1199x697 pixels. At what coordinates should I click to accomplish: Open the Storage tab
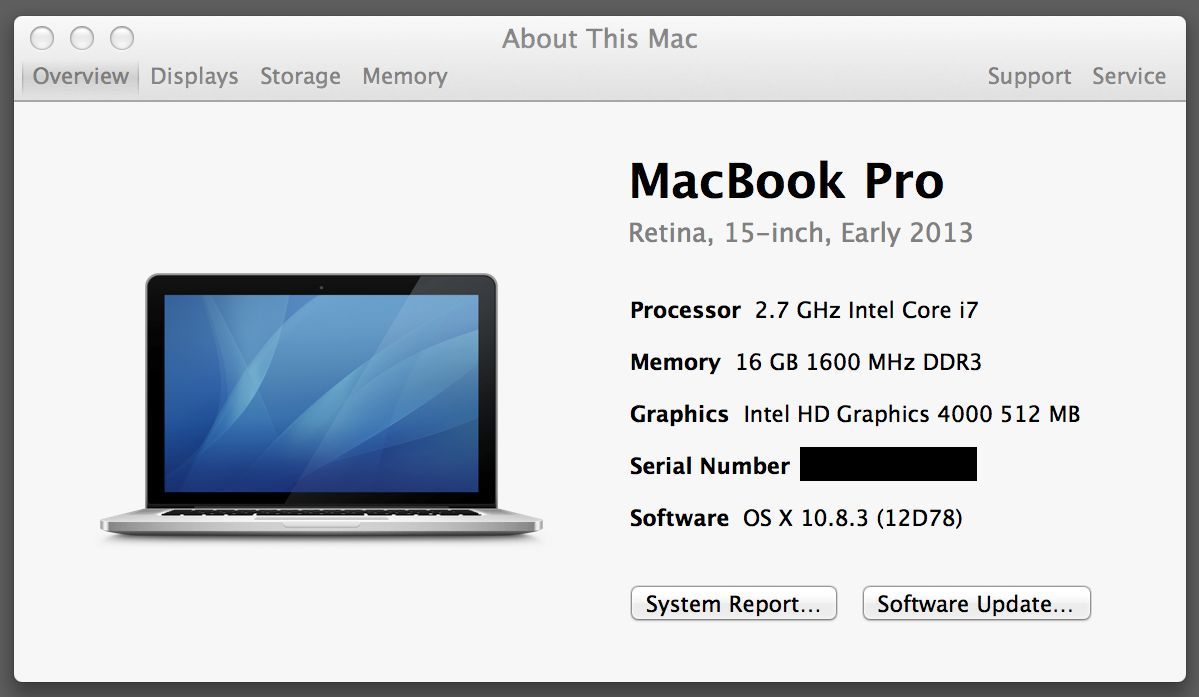[300, 76]
